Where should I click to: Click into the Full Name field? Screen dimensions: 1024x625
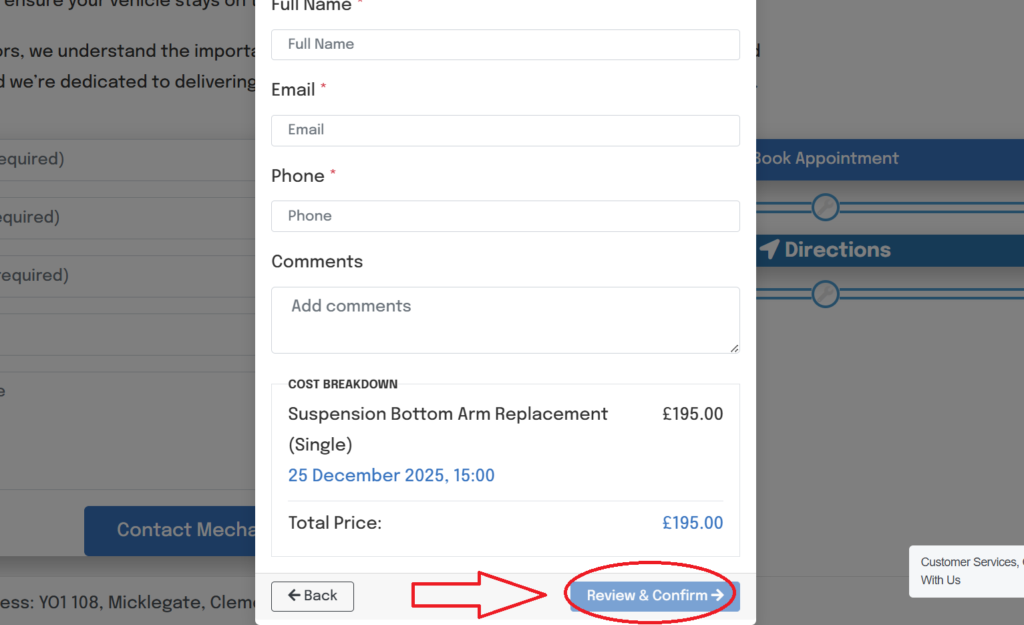pyautogui.click(x=505, y=44)
